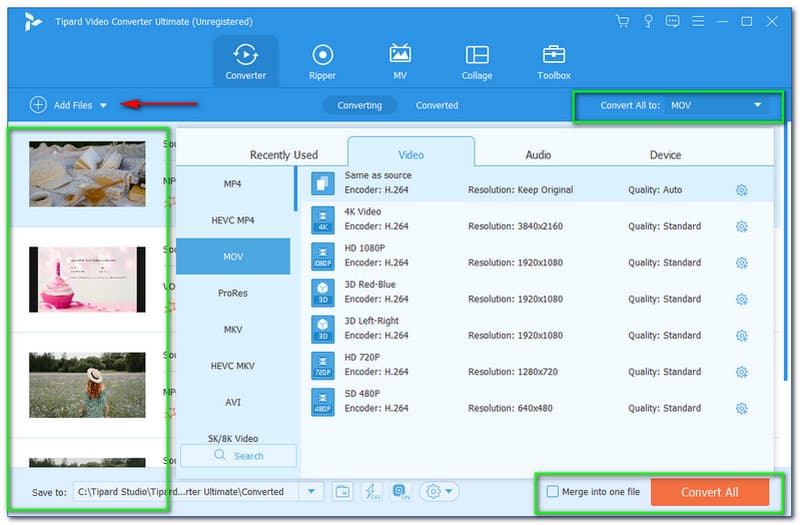Open the Save to path dropdown

(x=312, y=492)
